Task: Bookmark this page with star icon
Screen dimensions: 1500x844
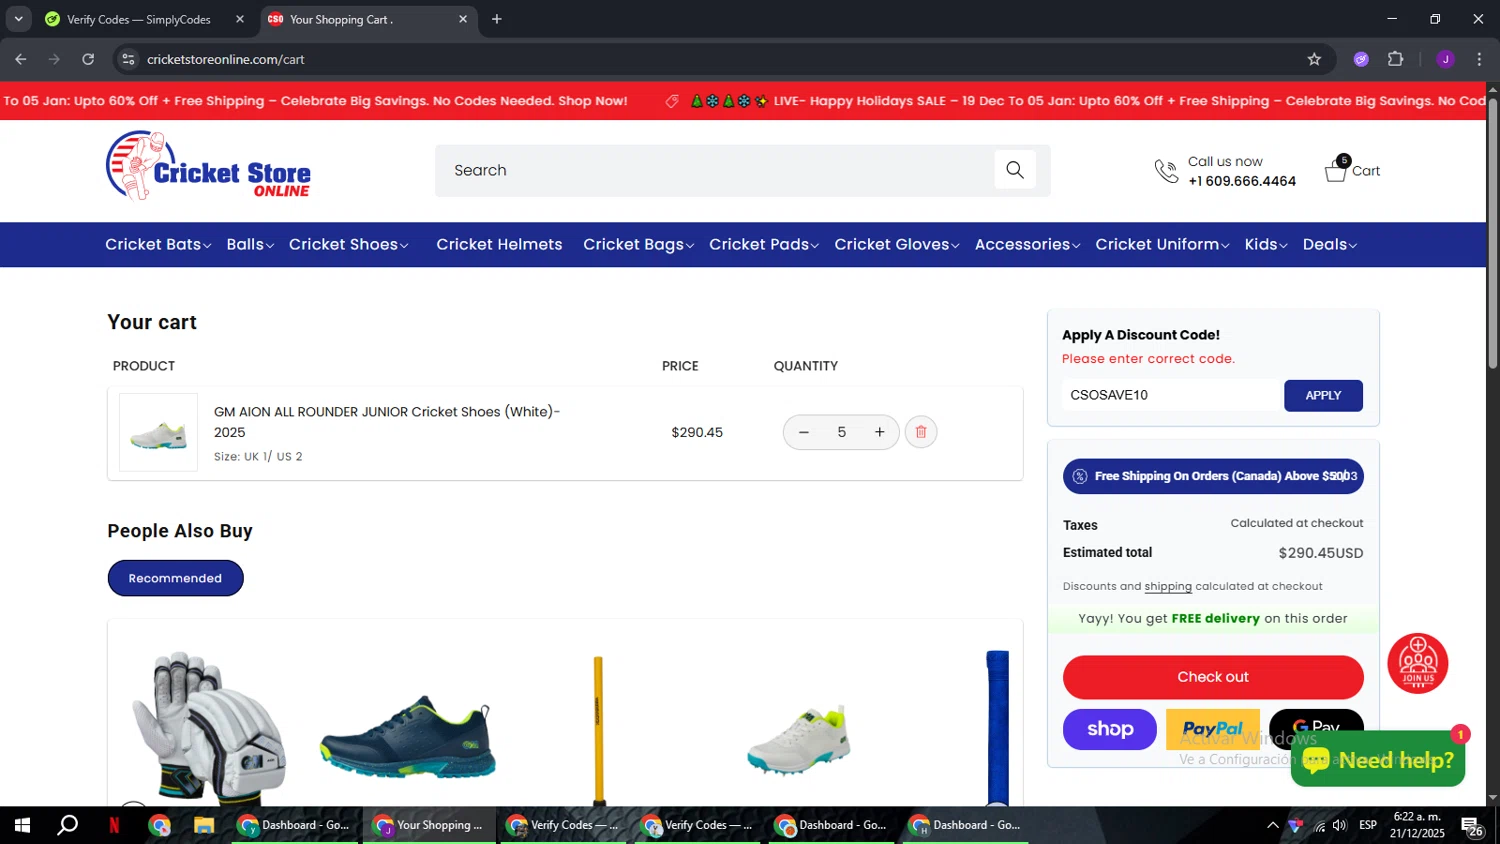Action: [x=1314, y=59]
